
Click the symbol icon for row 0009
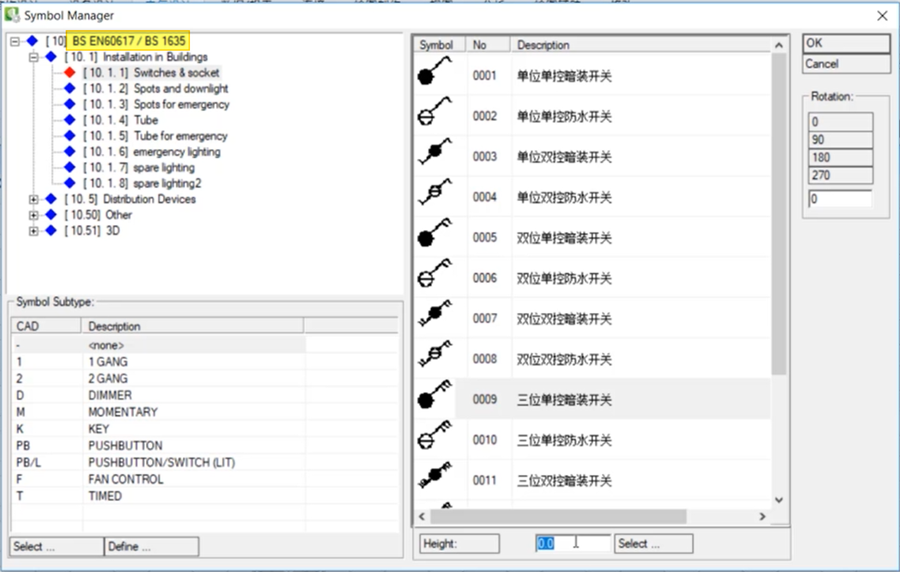[x=435, y=395]
